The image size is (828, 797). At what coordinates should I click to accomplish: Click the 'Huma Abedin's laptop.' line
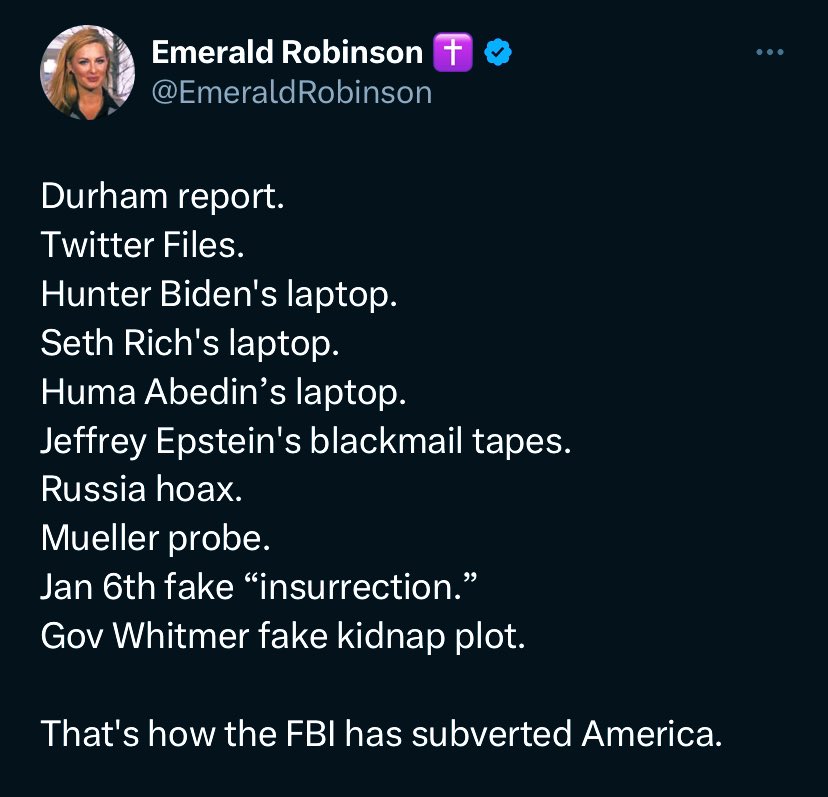click(x=224, y=392)
